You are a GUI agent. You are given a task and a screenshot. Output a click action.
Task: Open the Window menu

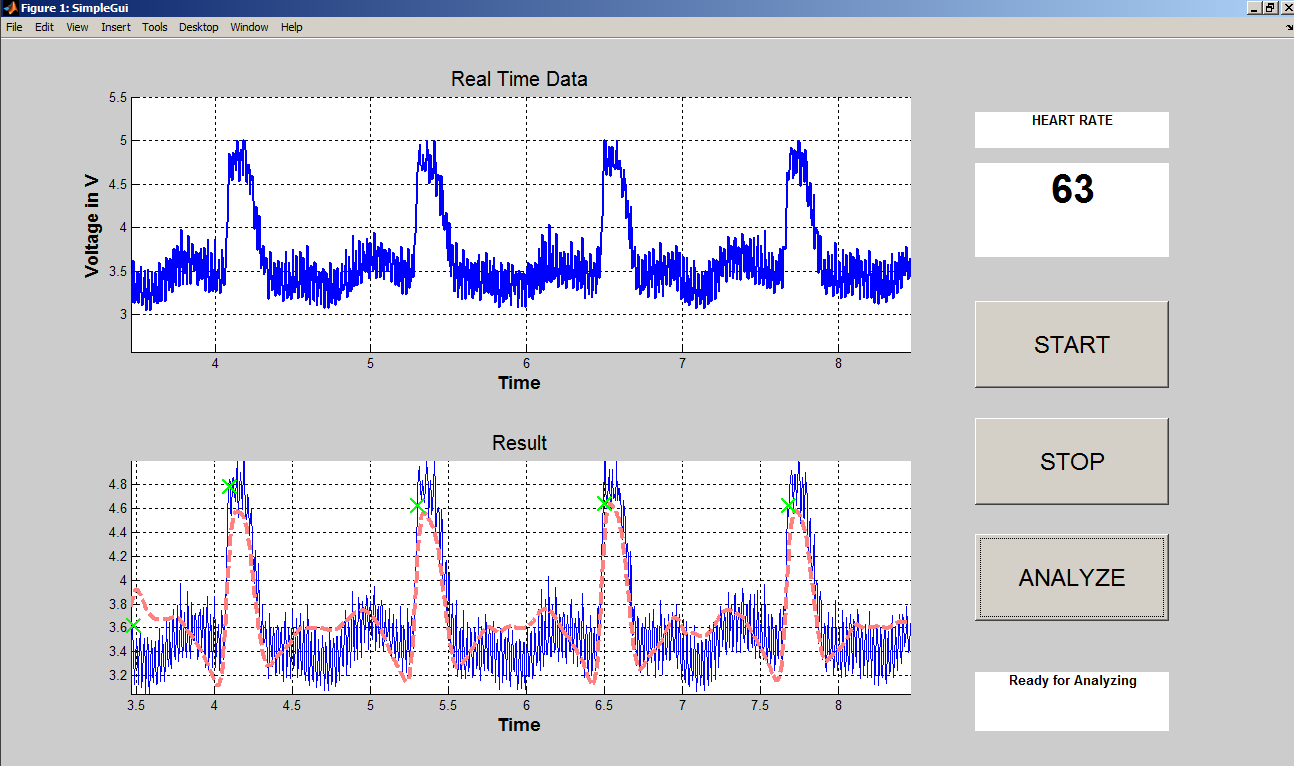coord(248,27)
